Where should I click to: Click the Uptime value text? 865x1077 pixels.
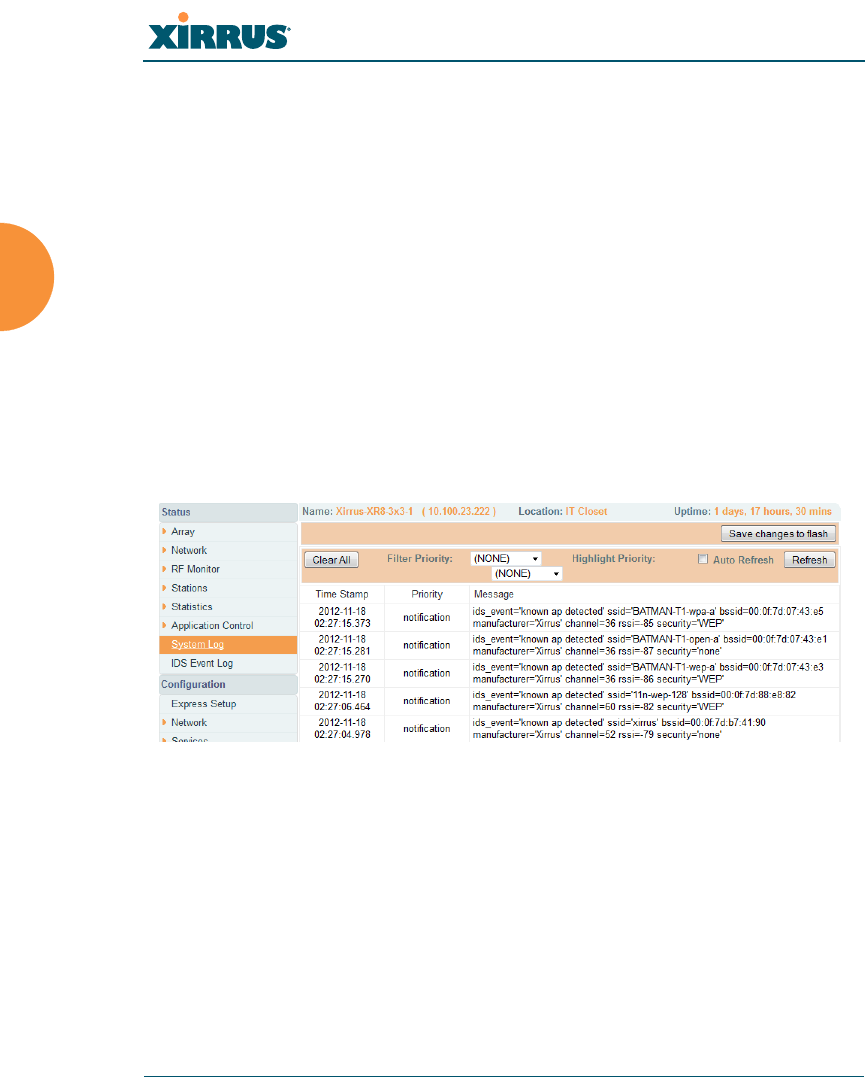click(x=772, y=512)
